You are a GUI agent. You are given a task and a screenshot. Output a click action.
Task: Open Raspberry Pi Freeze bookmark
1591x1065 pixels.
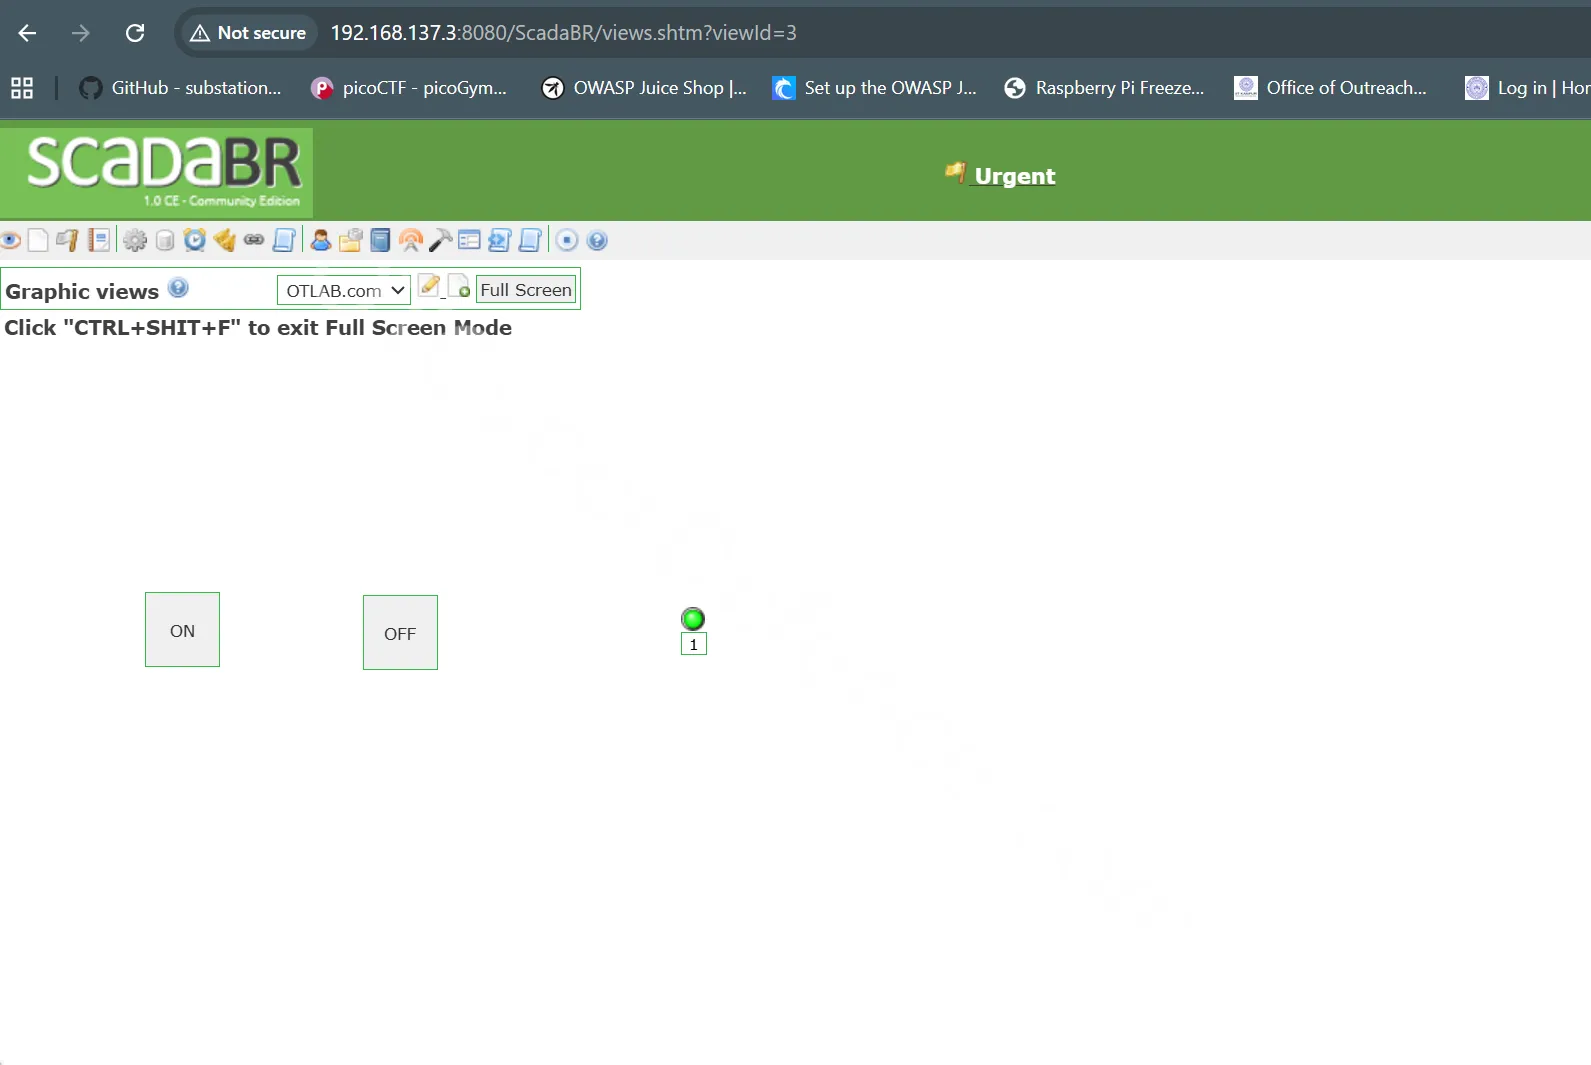(1104, 88)
